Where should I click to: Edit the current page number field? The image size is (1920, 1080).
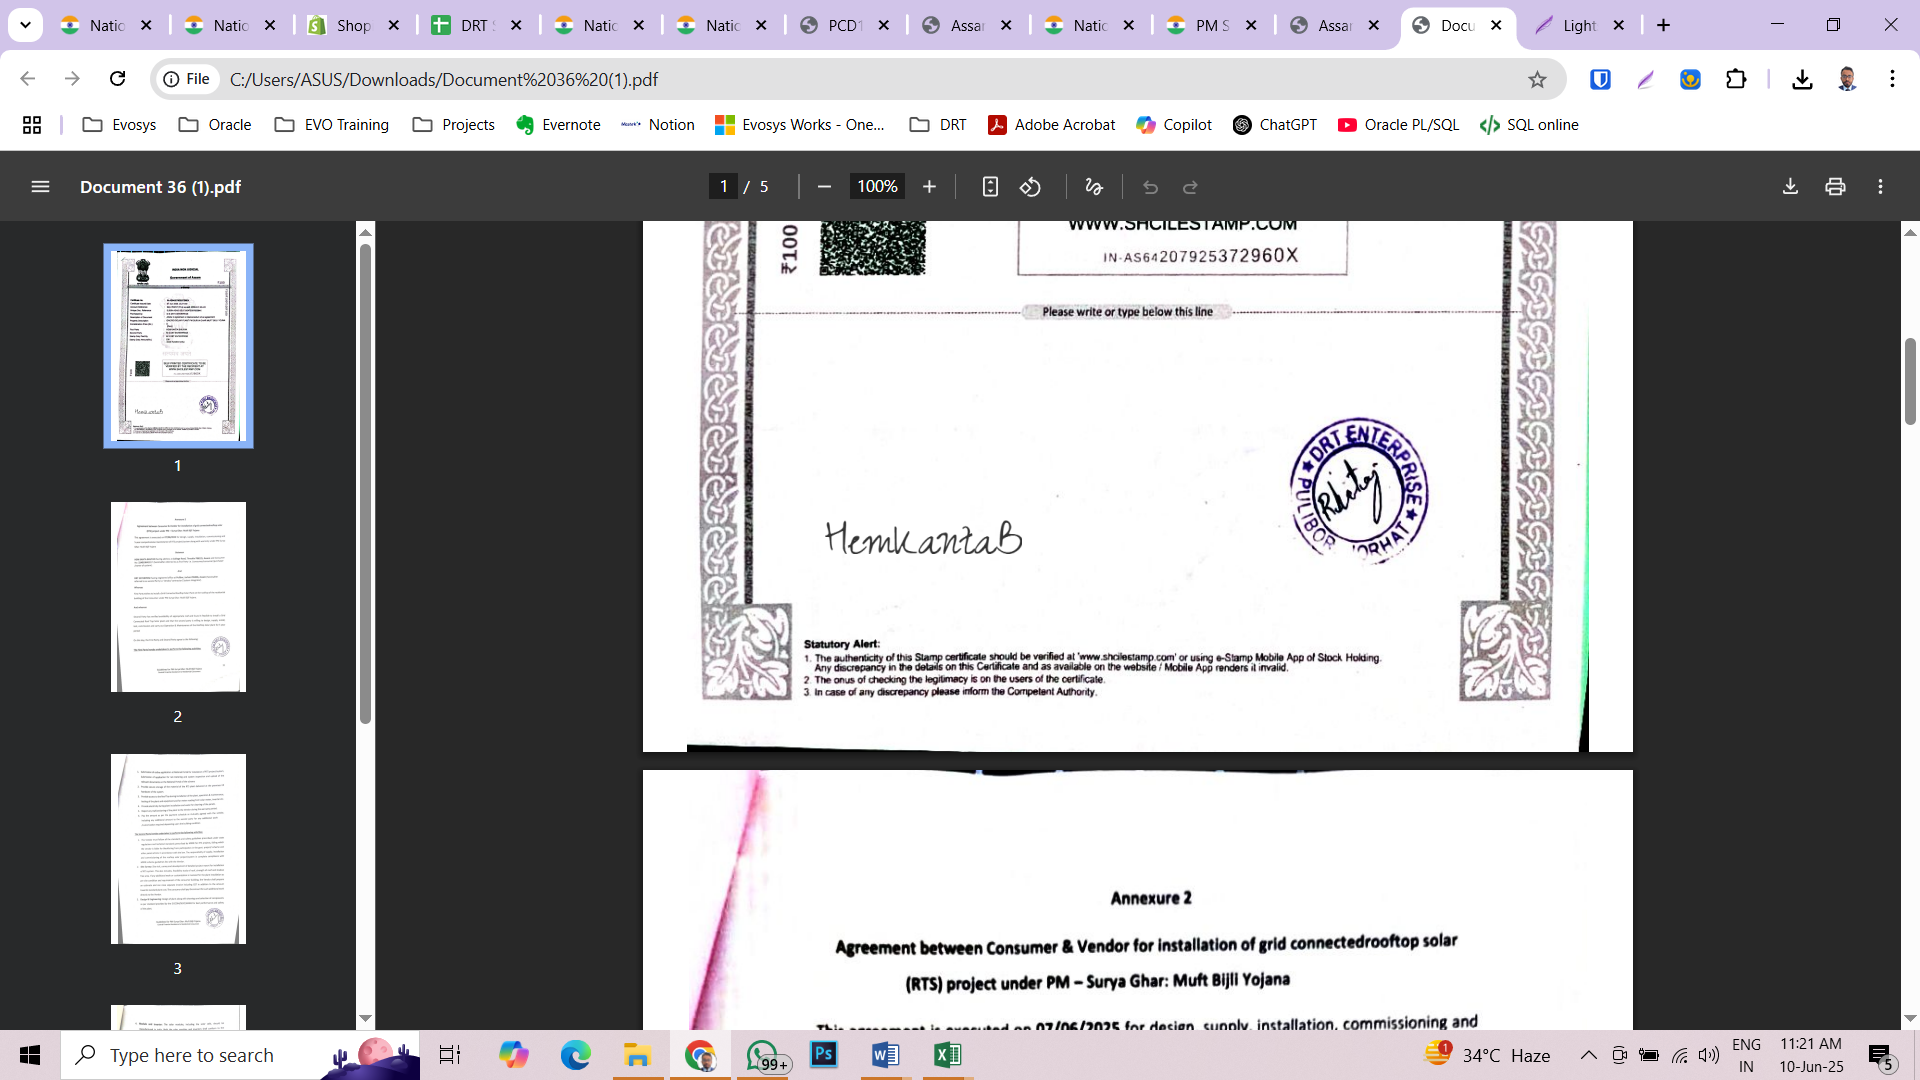(x=723, y=187)
